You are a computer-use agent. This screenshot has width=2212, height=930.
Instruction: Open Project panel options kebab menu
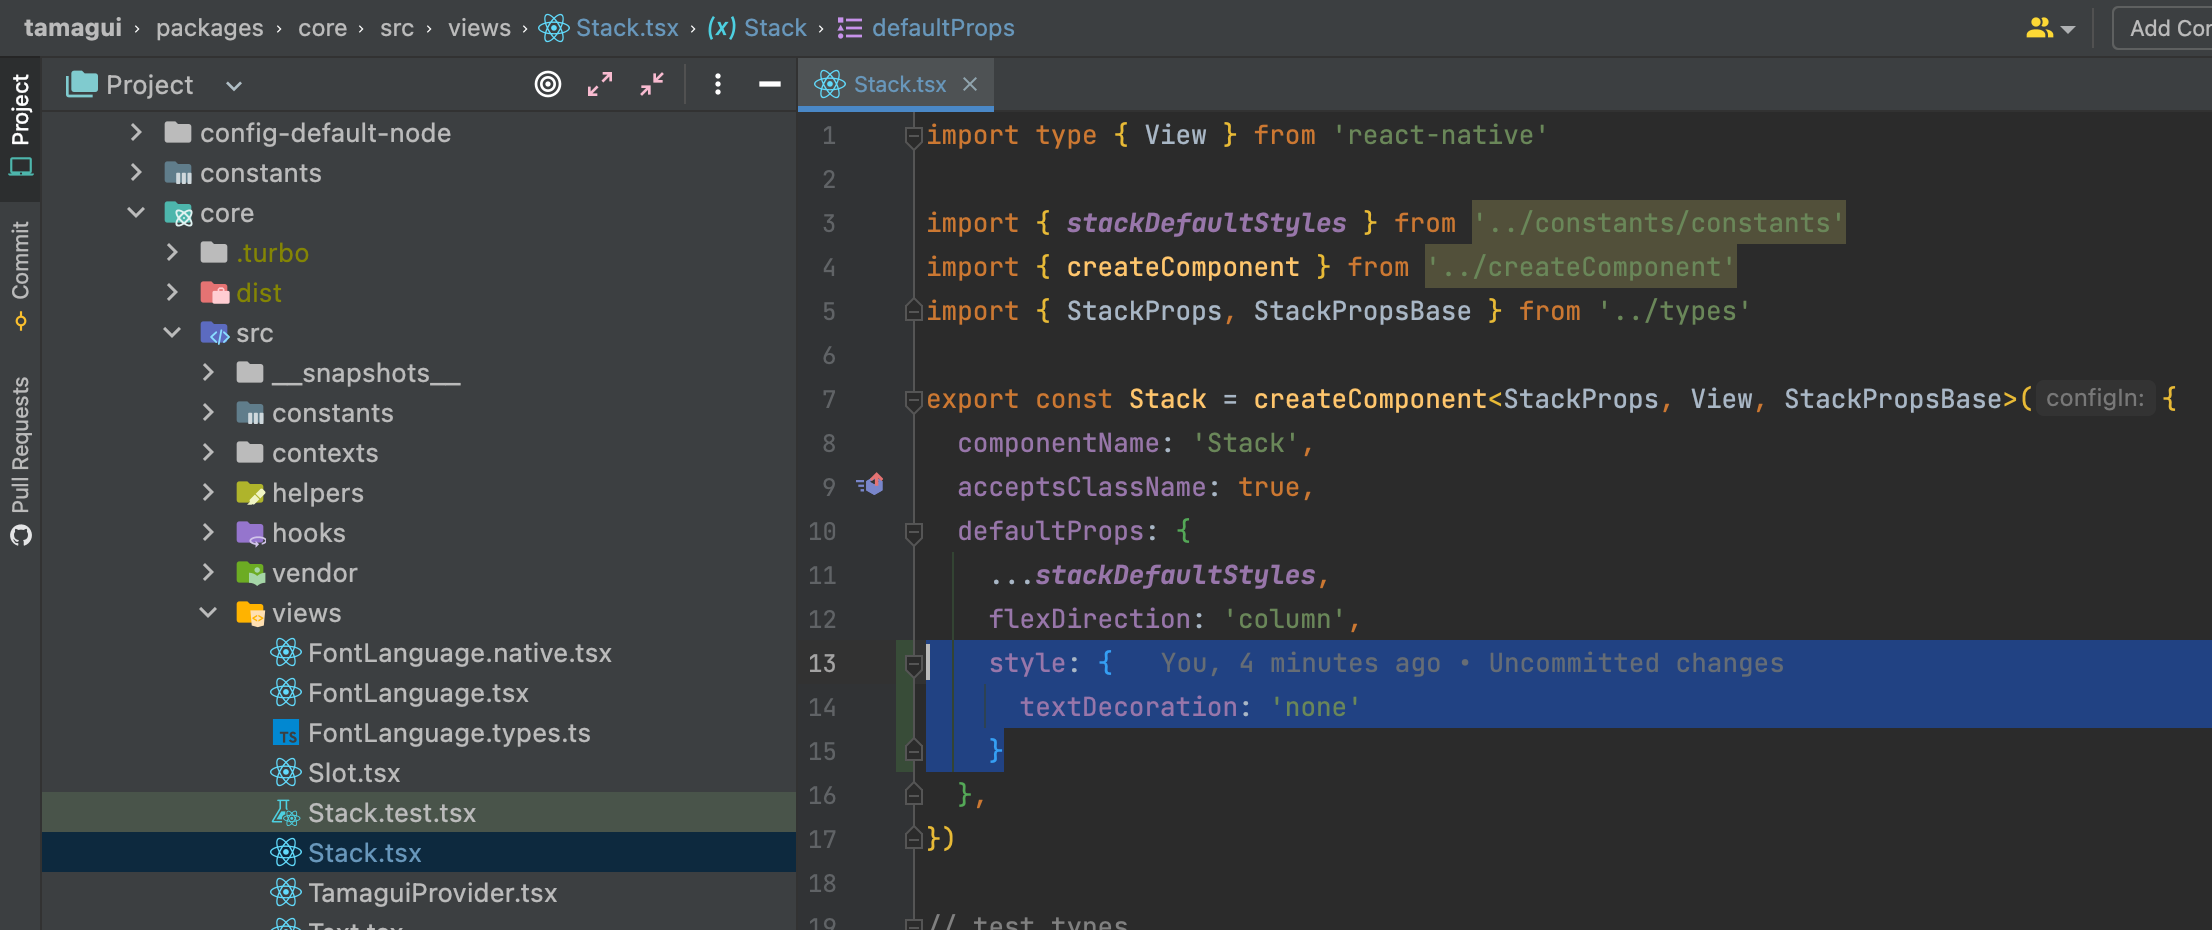coord(718,84)
